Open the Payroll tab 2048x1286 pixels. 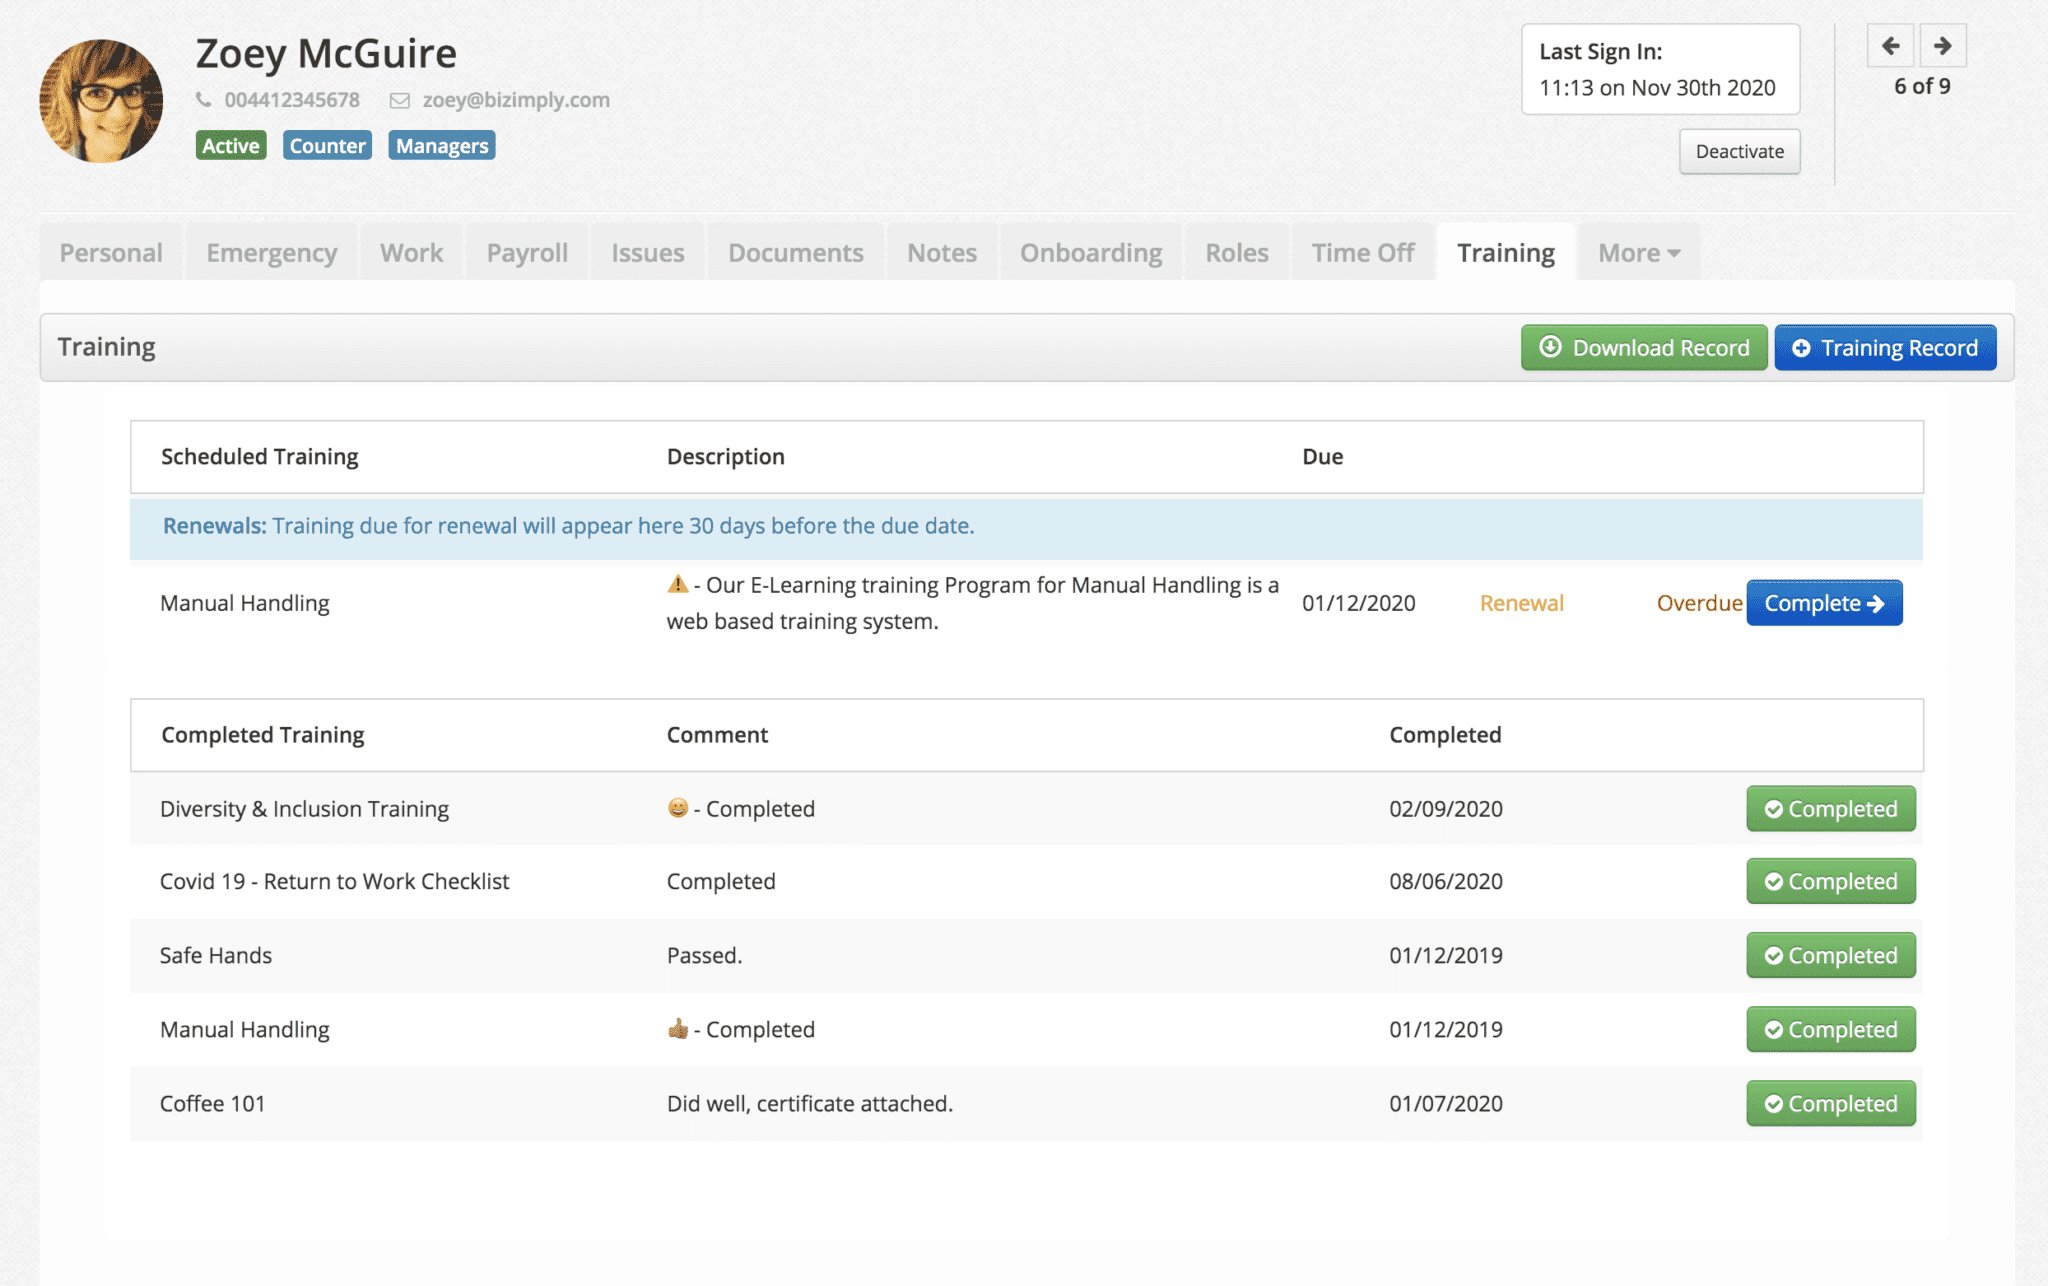click(x=527, y=253)
